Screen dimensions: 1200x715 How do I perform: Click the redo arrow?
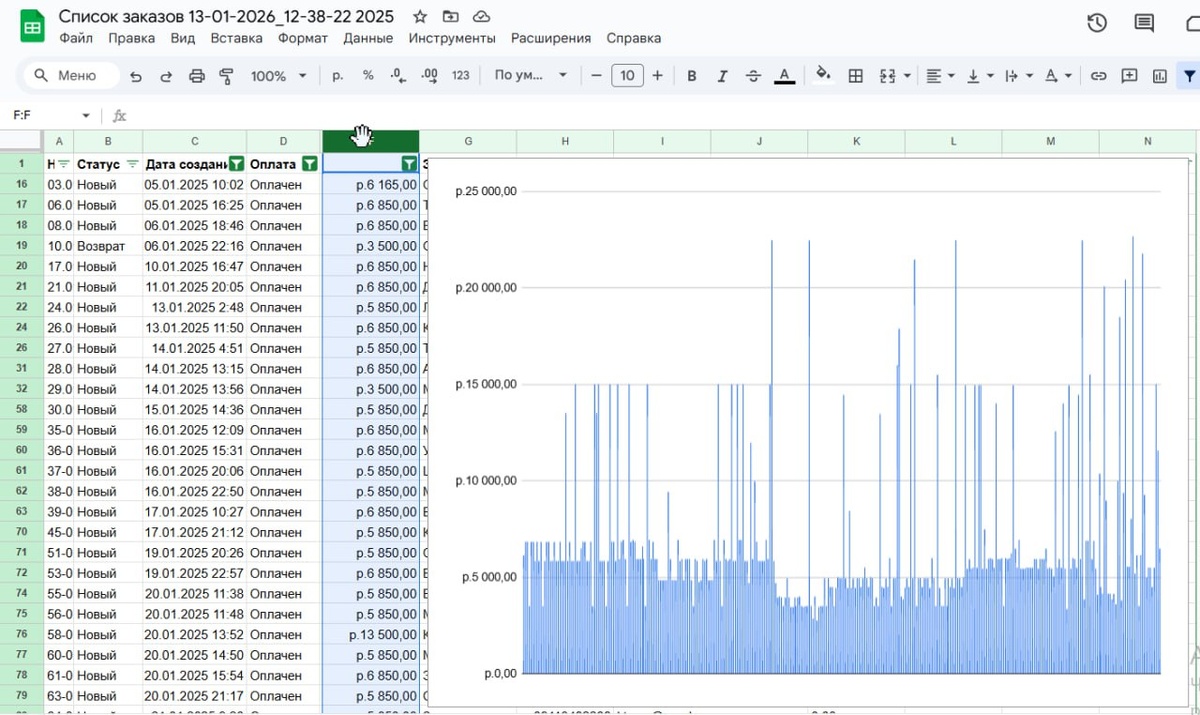166,76
